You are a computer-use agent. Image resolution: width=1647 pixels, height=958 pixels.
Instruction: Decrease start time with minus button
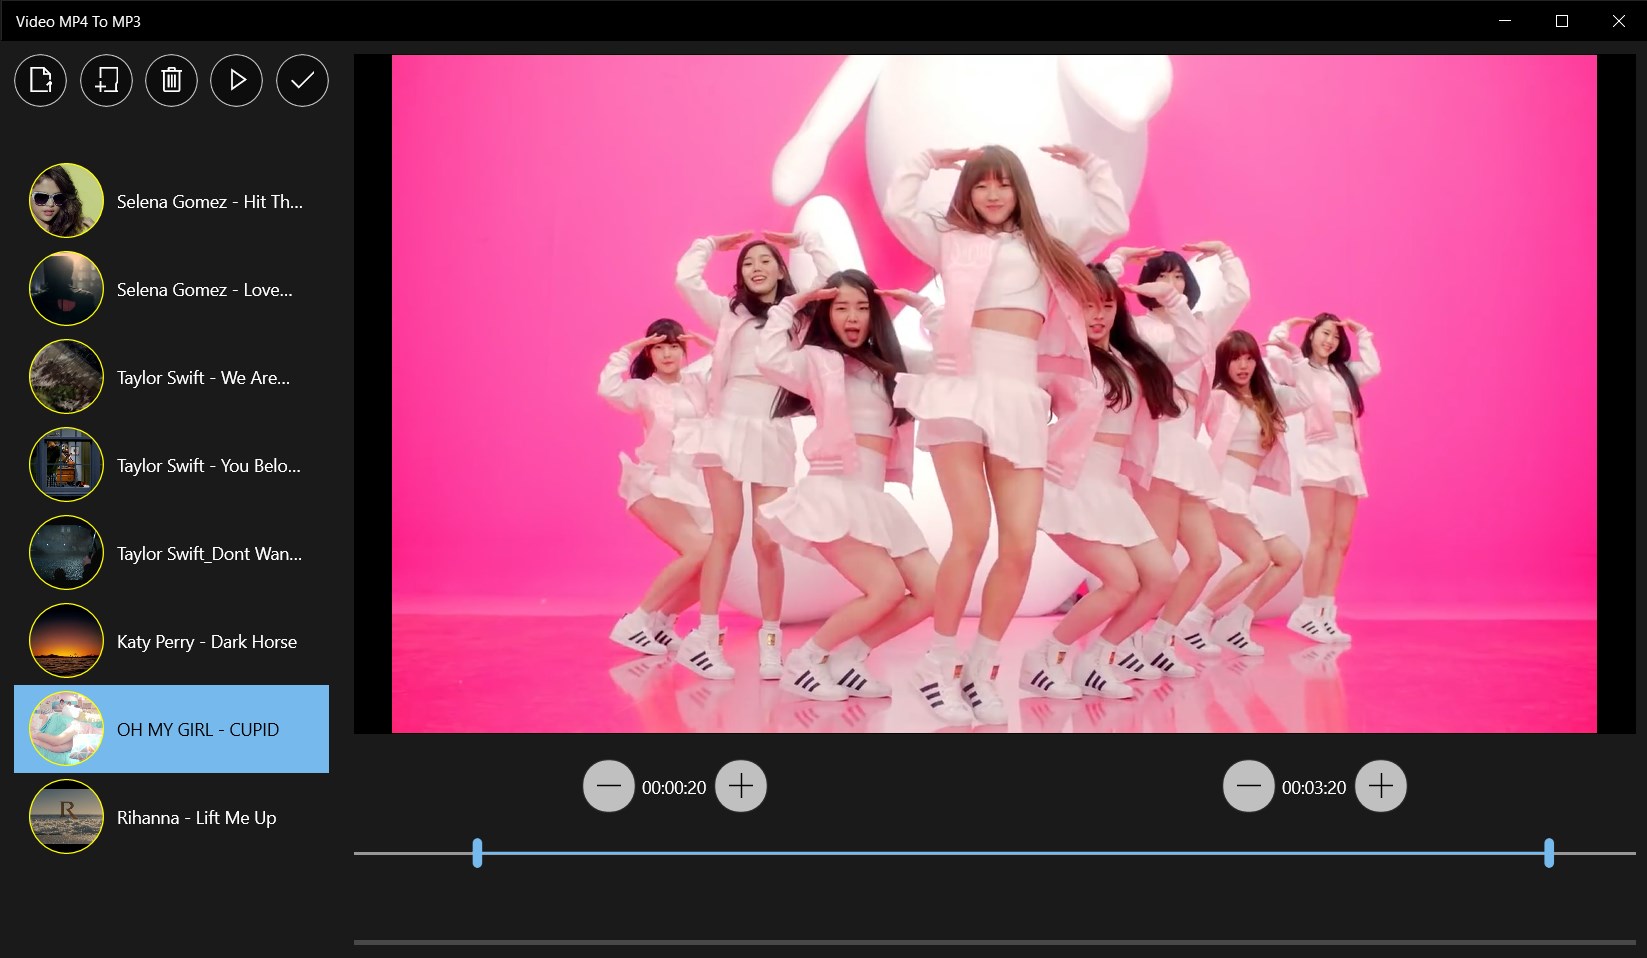pyautogui.click(x=609, y=786)
